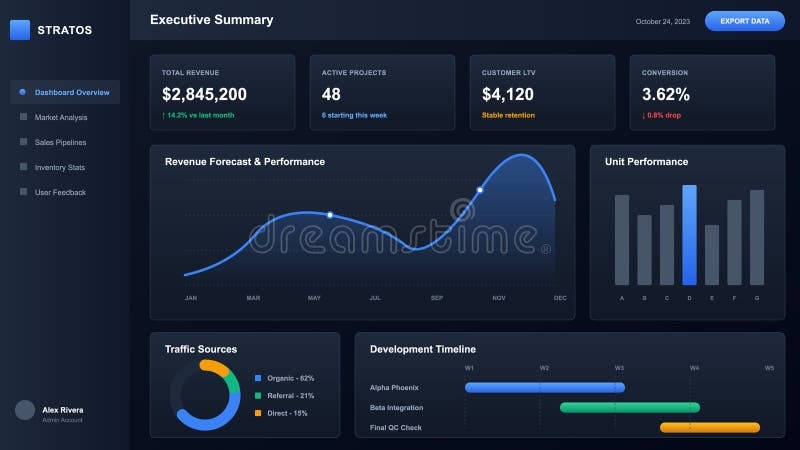Select the Customer LTV value $4,120

click(508, 94)
